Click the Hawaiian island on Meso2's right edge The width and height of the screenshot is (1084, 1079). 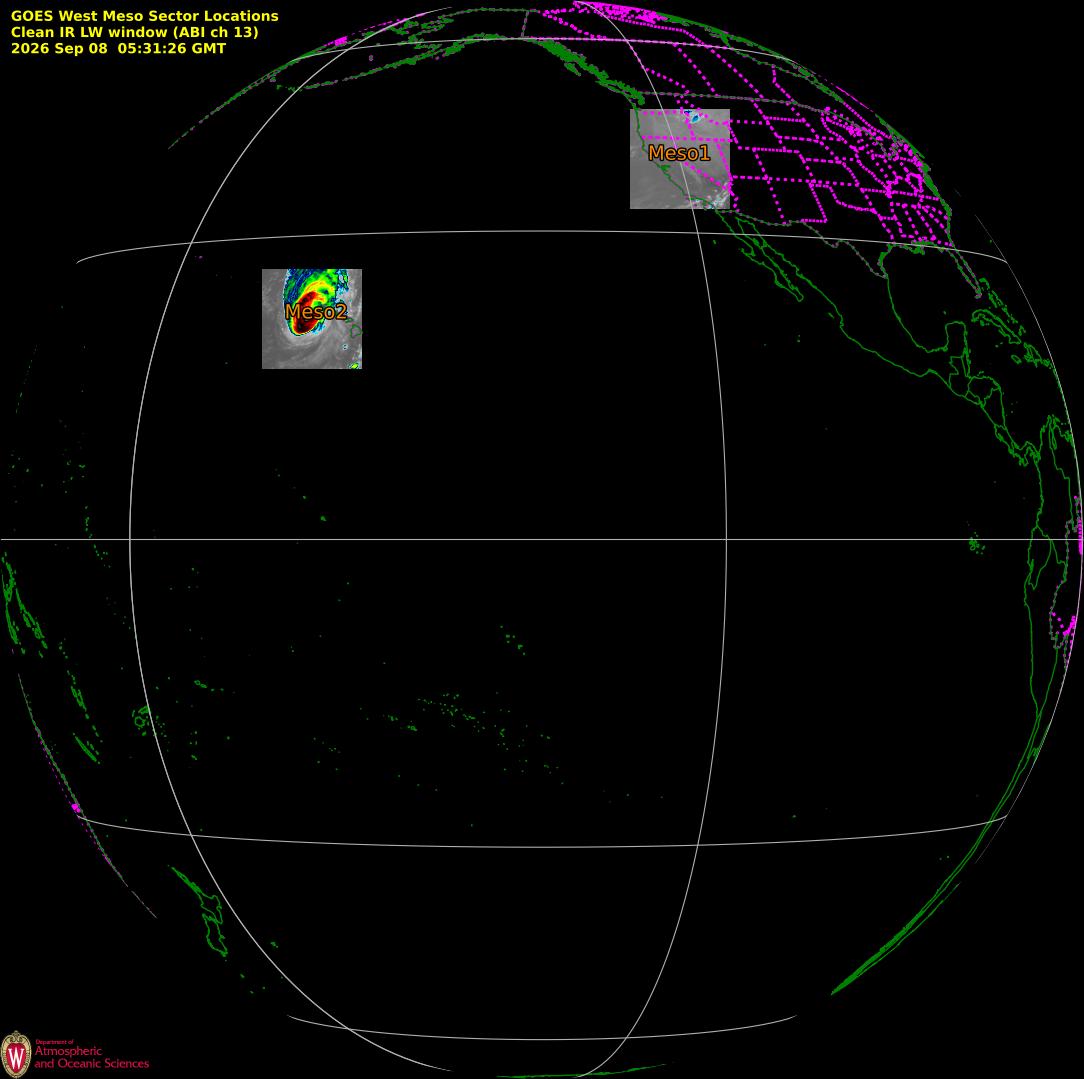[x=355, y=329]
